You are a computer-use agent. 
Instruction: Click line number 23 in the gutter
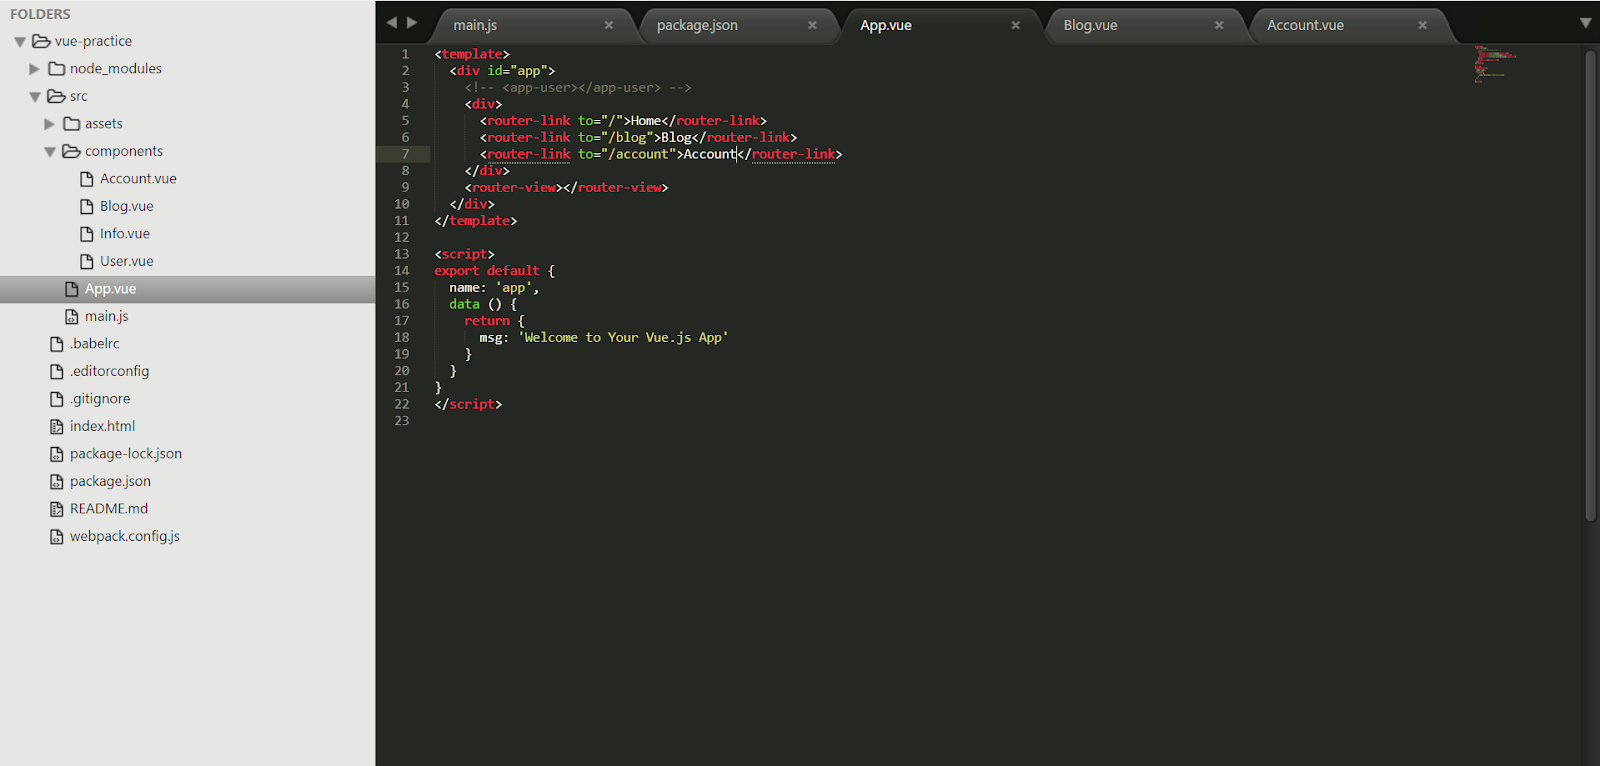402,421
